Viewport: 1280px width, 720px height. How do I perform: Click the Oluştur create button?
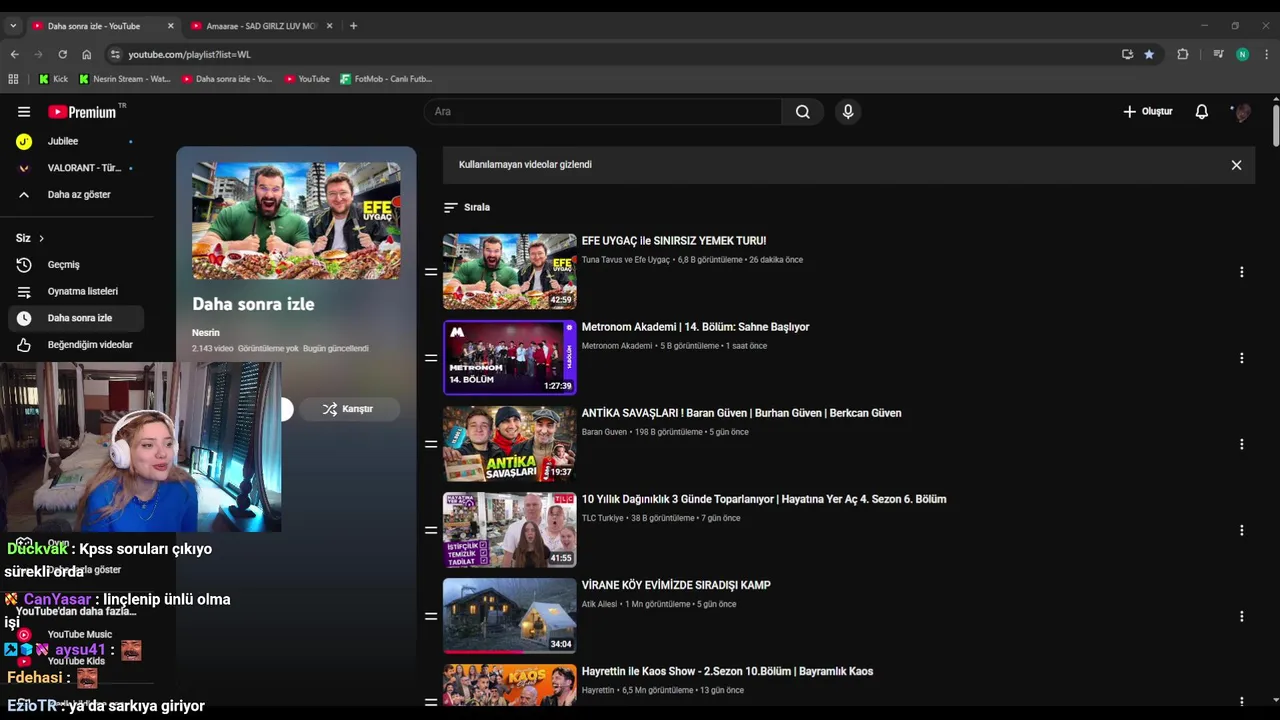coord(1147,112)
